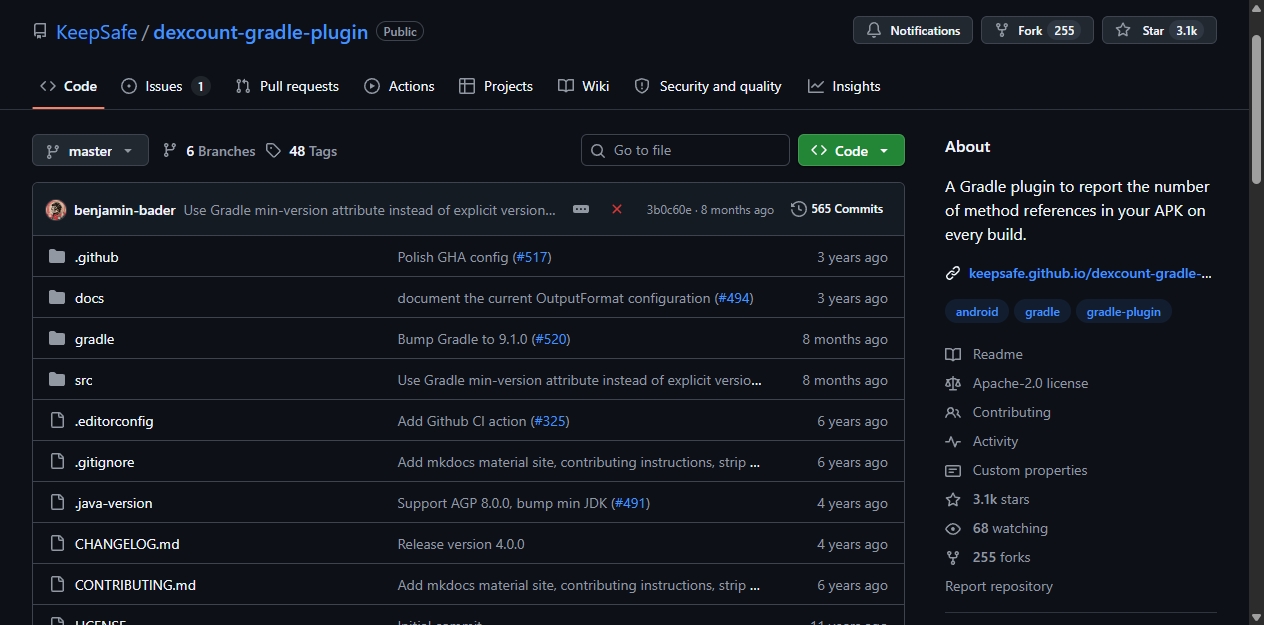The image size is (1264, 625).
Task: Click folder icon beside src
Action: point(57,380)
